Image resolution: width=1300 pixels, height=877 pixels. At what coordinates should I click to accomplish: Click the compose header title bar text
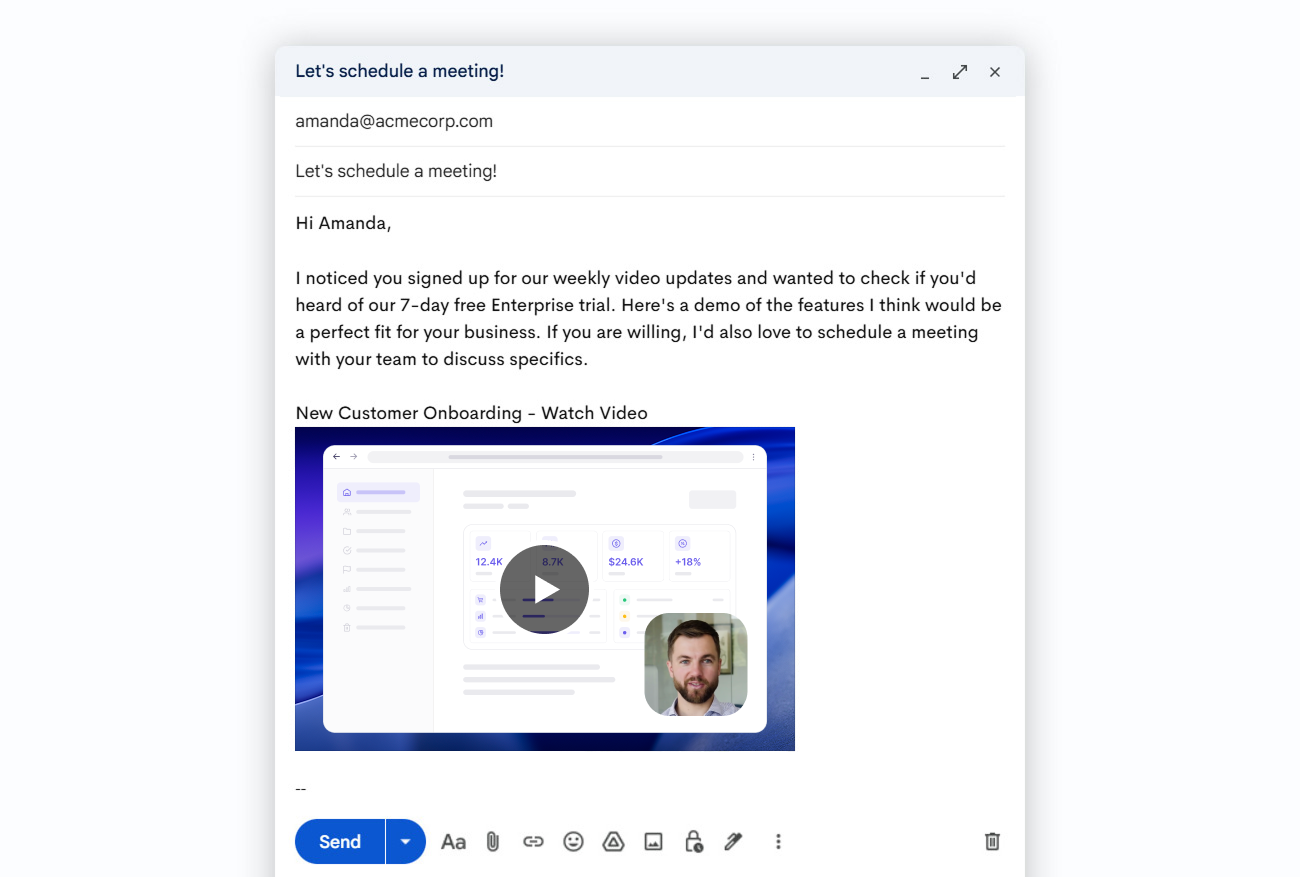400,71
